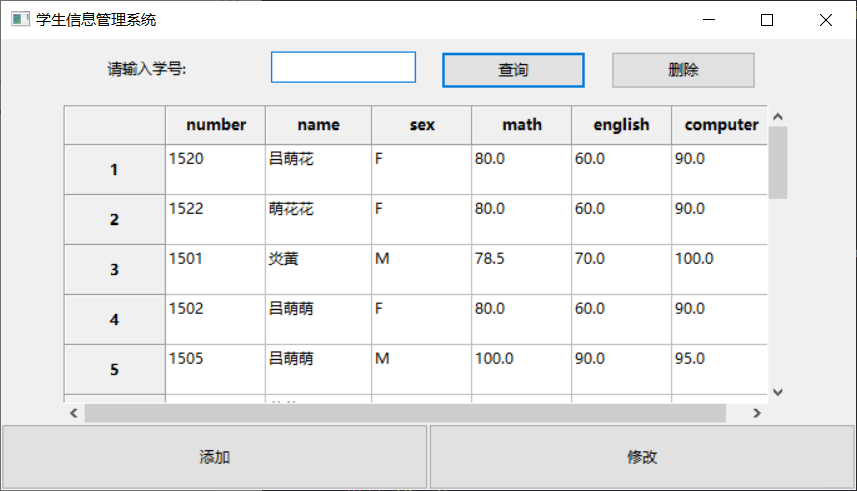This screenshot has height=491, width=857.
Task: Select row header 4
Action: [115, 320]
